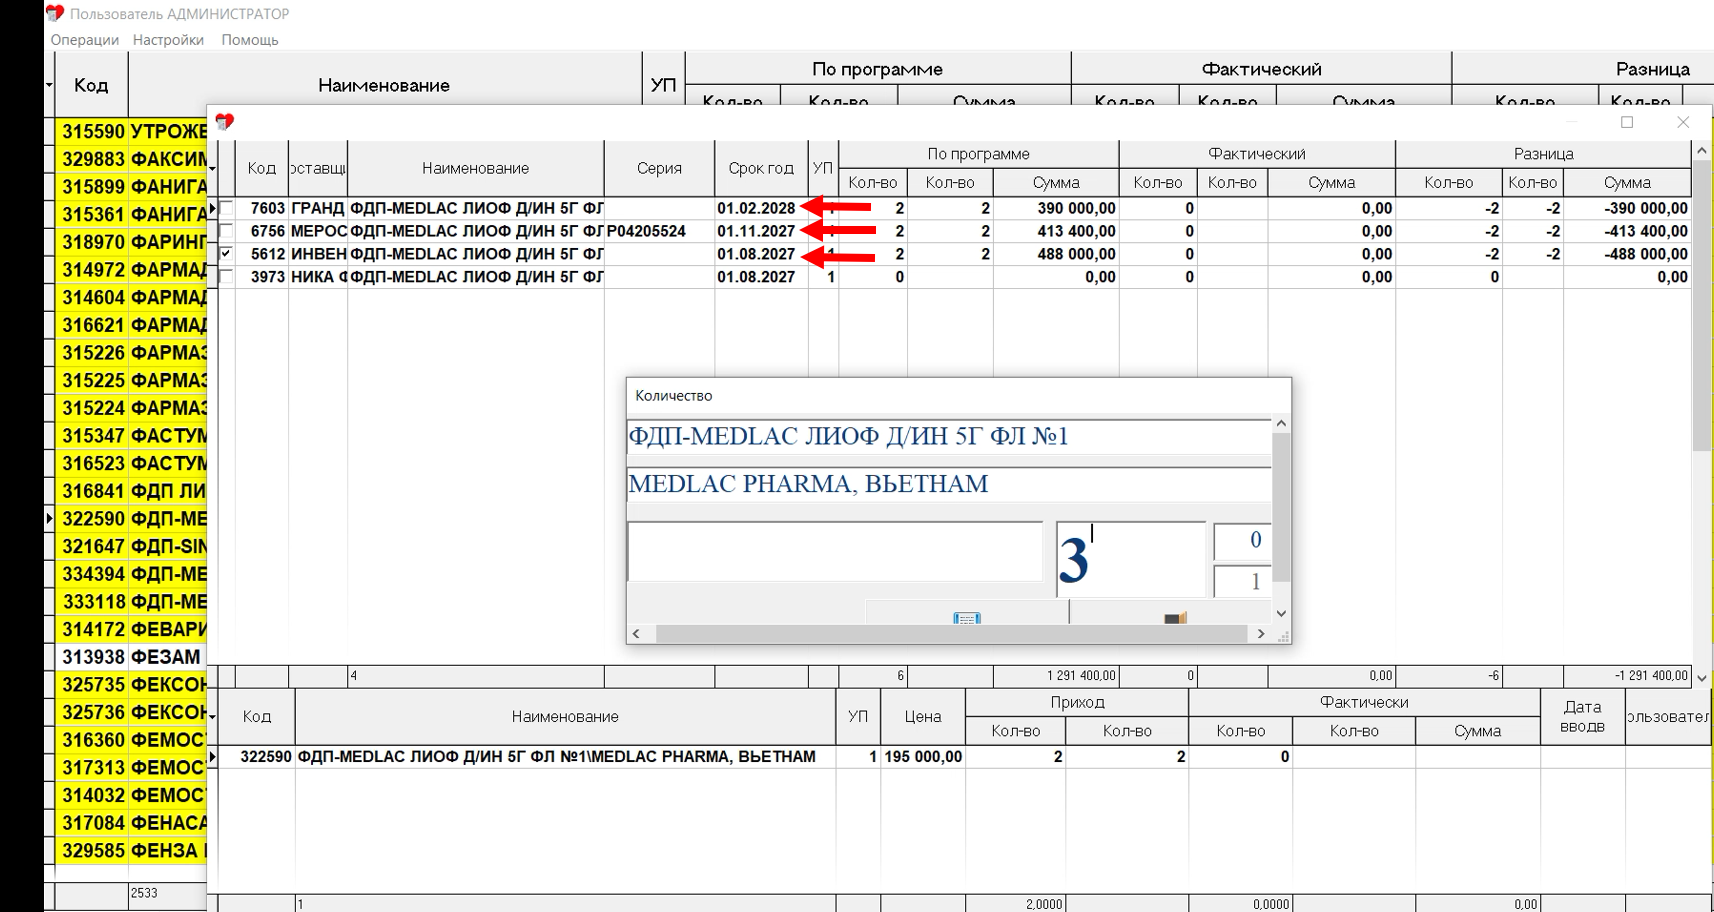
Task: Click main window Наименование column header
Action: click(384, 85)
